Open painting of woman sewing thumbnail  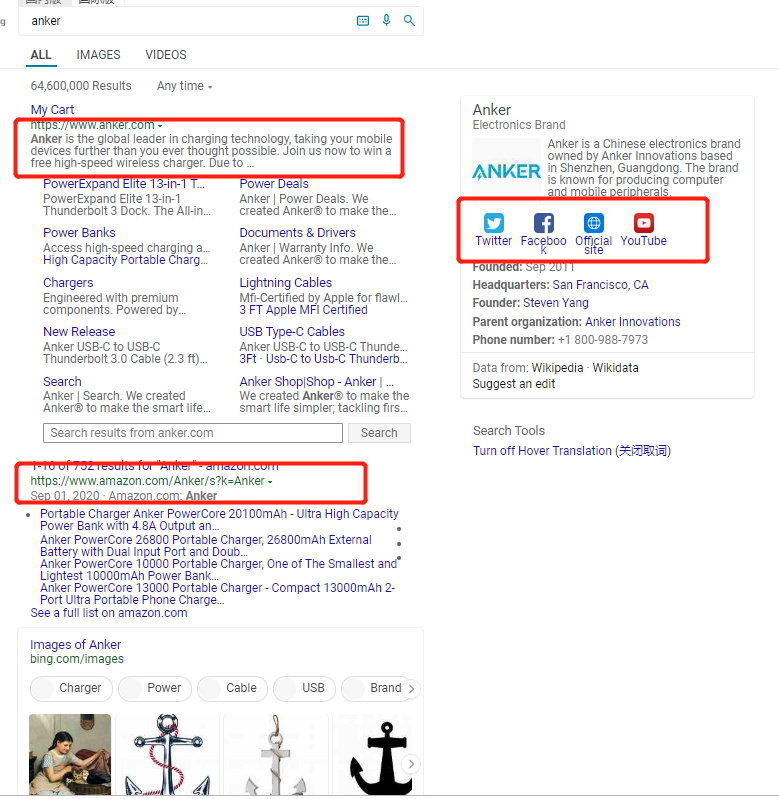[x=70, y=754]
